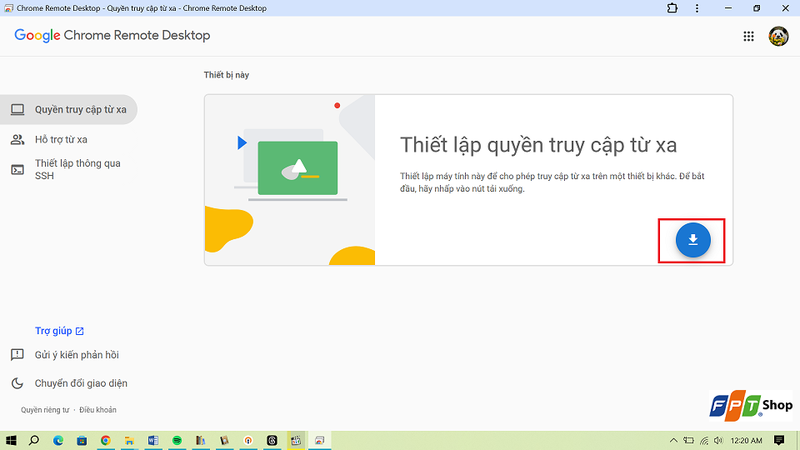Open the Windows Start menu

11,440
